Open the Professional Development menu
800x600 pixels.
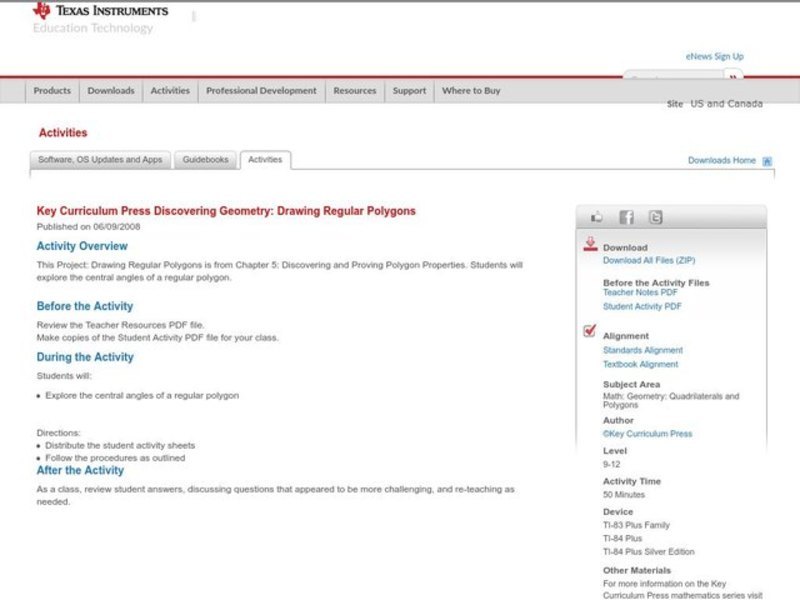[x=261, y=91]
